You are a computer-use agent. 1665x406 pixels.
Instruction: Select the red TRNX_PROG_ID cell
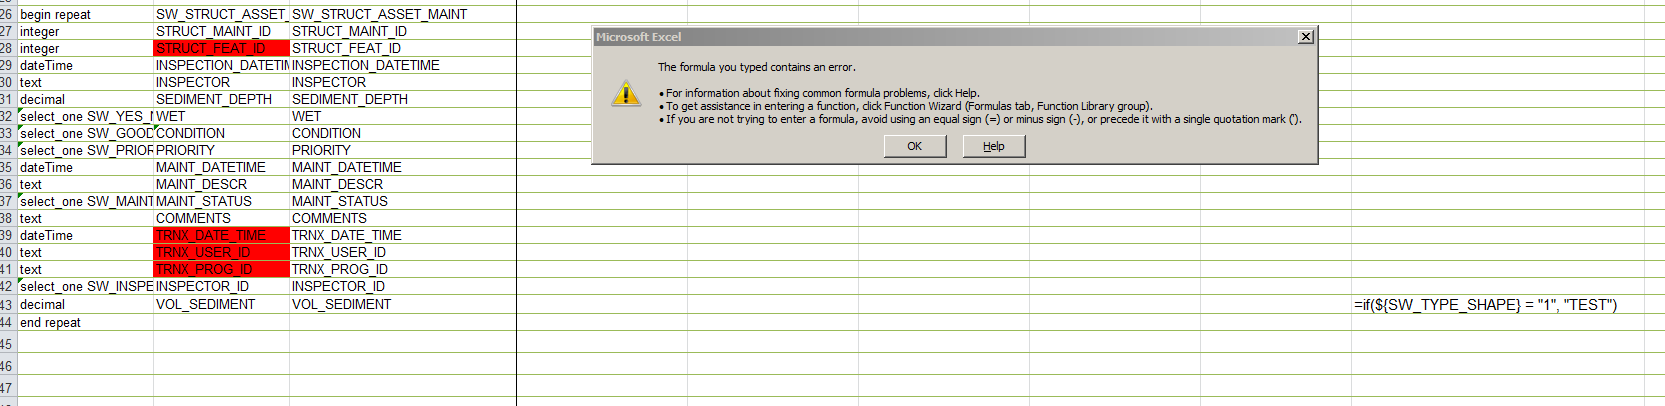coord(221,269)
